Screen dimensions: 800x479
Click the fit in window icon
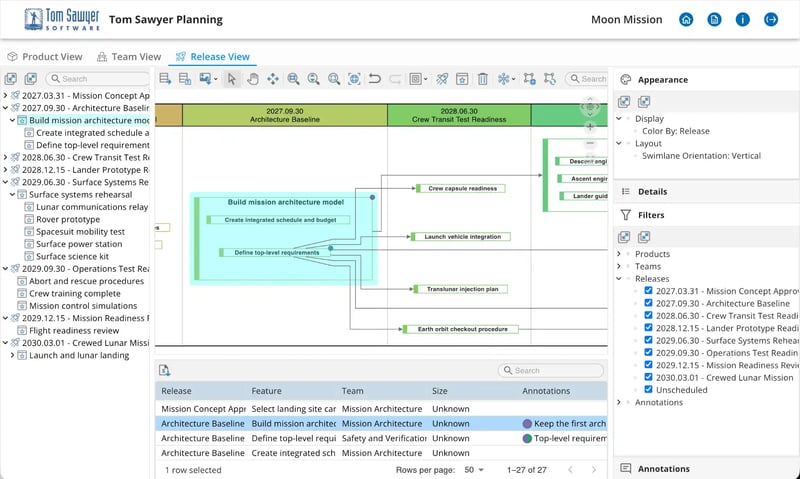[354, 79]
